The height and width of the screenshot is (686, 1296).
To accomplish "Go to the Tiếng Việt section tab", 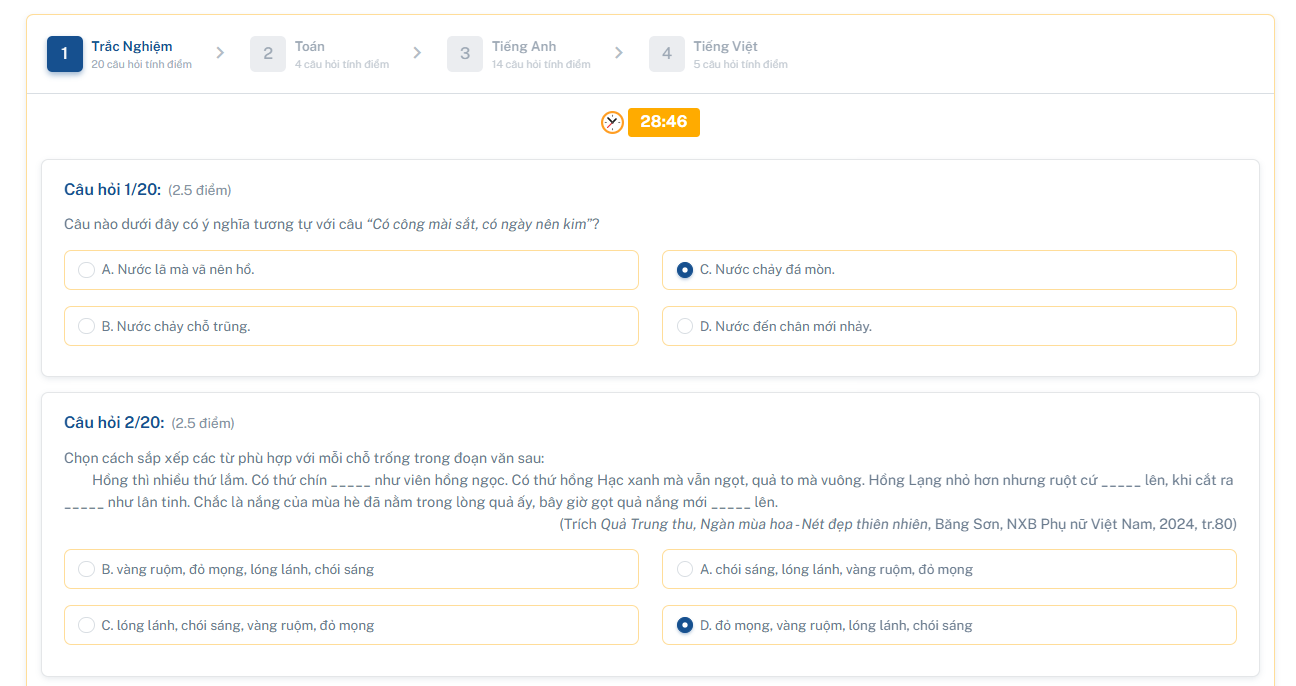I will [725, 47].
